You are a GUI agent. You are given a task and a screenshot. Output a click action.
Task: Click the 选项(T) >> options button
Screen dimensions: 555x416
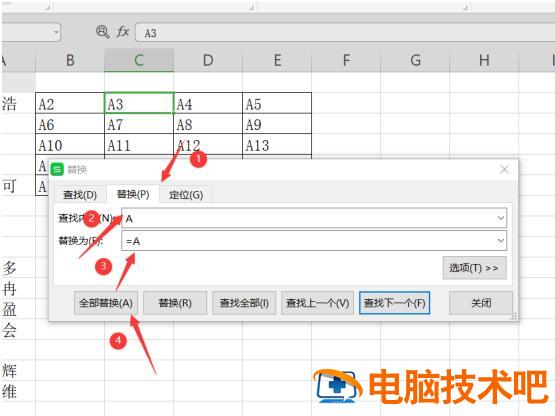[x=474, y=268]
